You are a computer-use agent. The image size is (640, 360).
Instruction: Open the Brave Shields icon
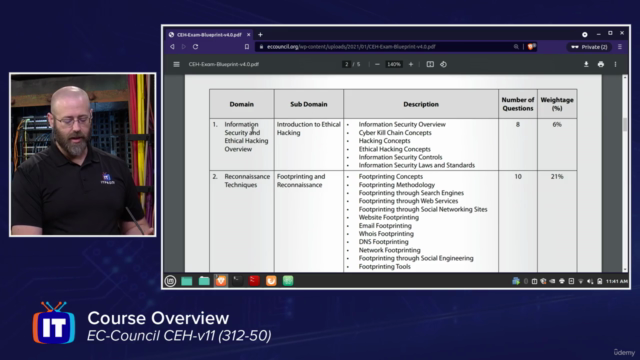point(531,47)
